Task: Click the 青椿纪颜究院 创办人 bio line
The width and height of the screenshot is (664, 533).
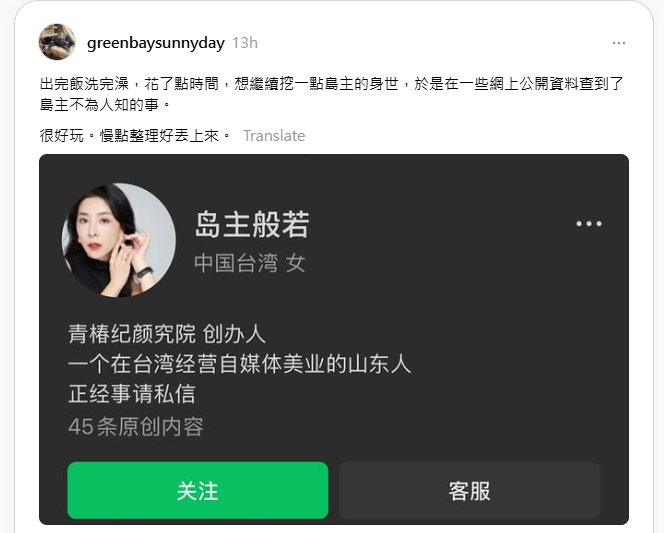Action: pos(167,334)
